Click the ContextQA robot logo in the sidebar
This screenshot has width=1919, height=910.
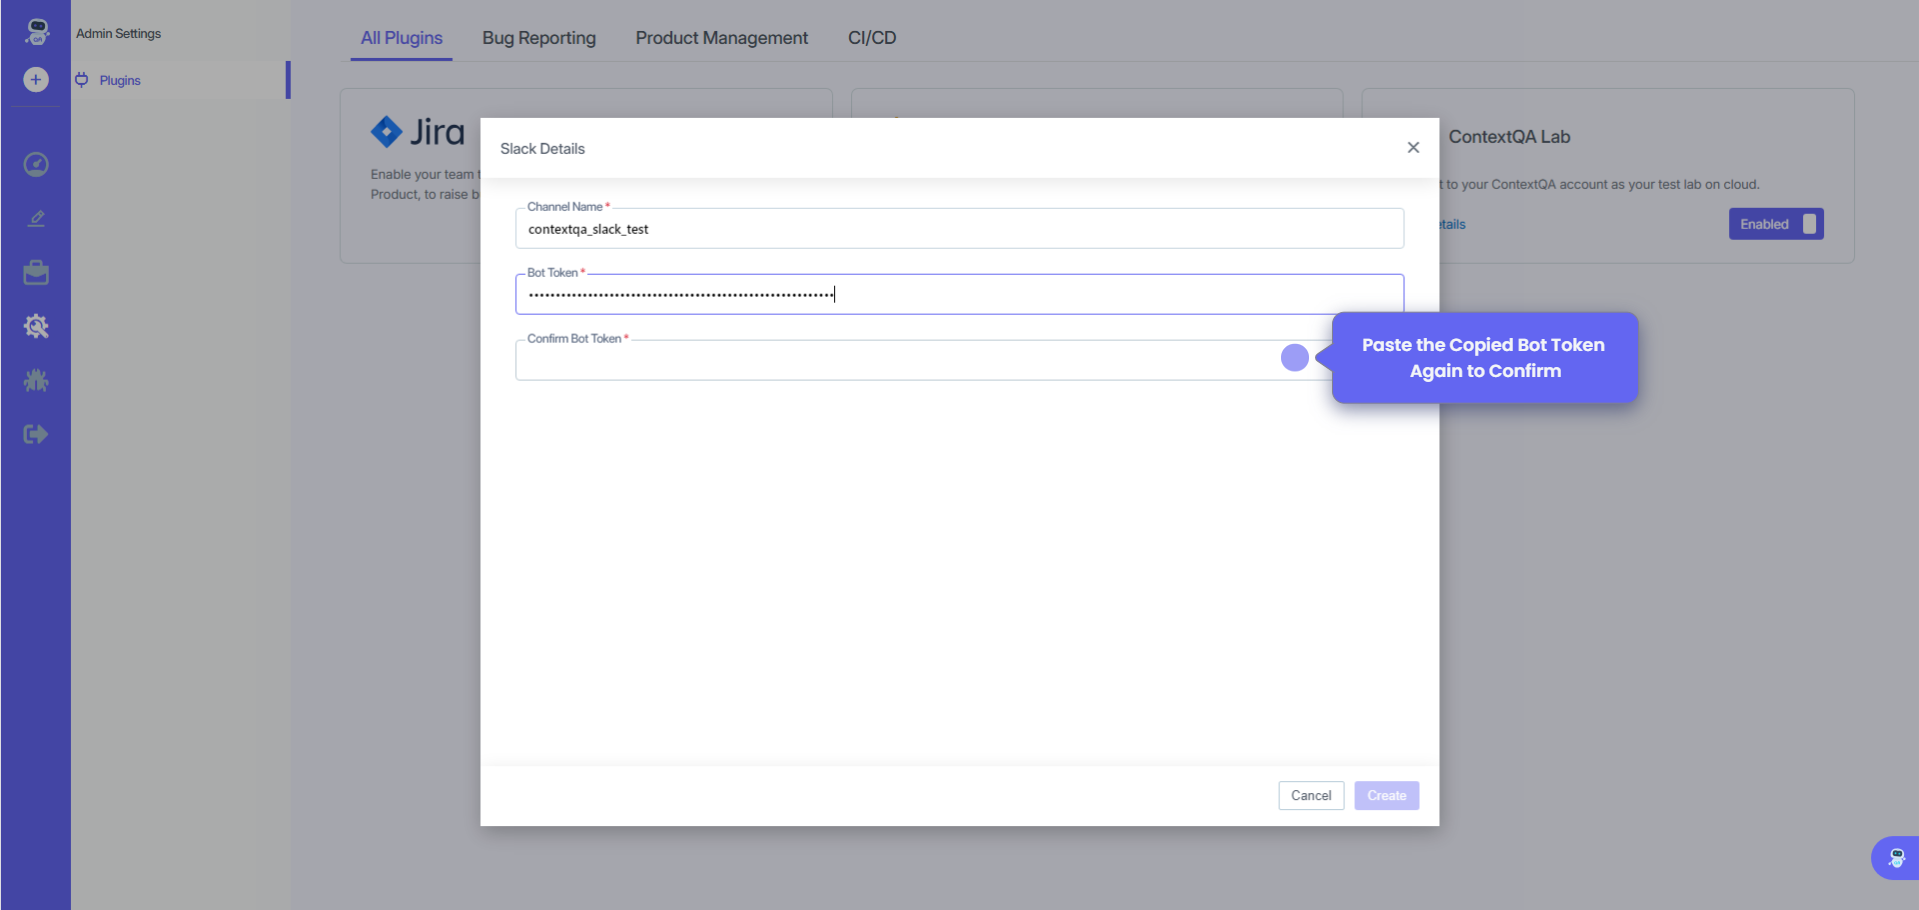(x=37, y=31)
